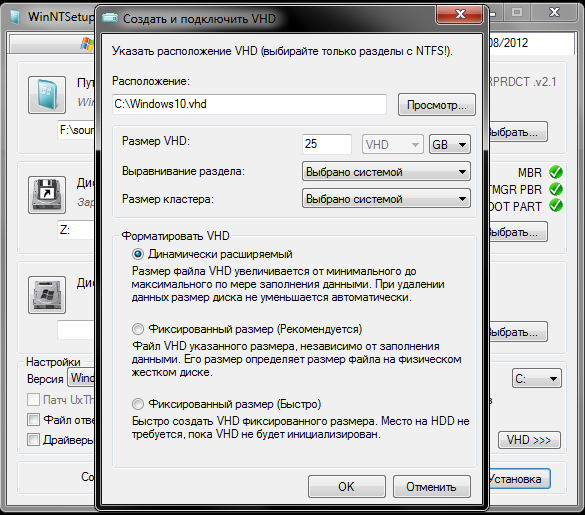Click the Просмотр... browse button
This screenshot has height=515, width=585.
(437, 105)
